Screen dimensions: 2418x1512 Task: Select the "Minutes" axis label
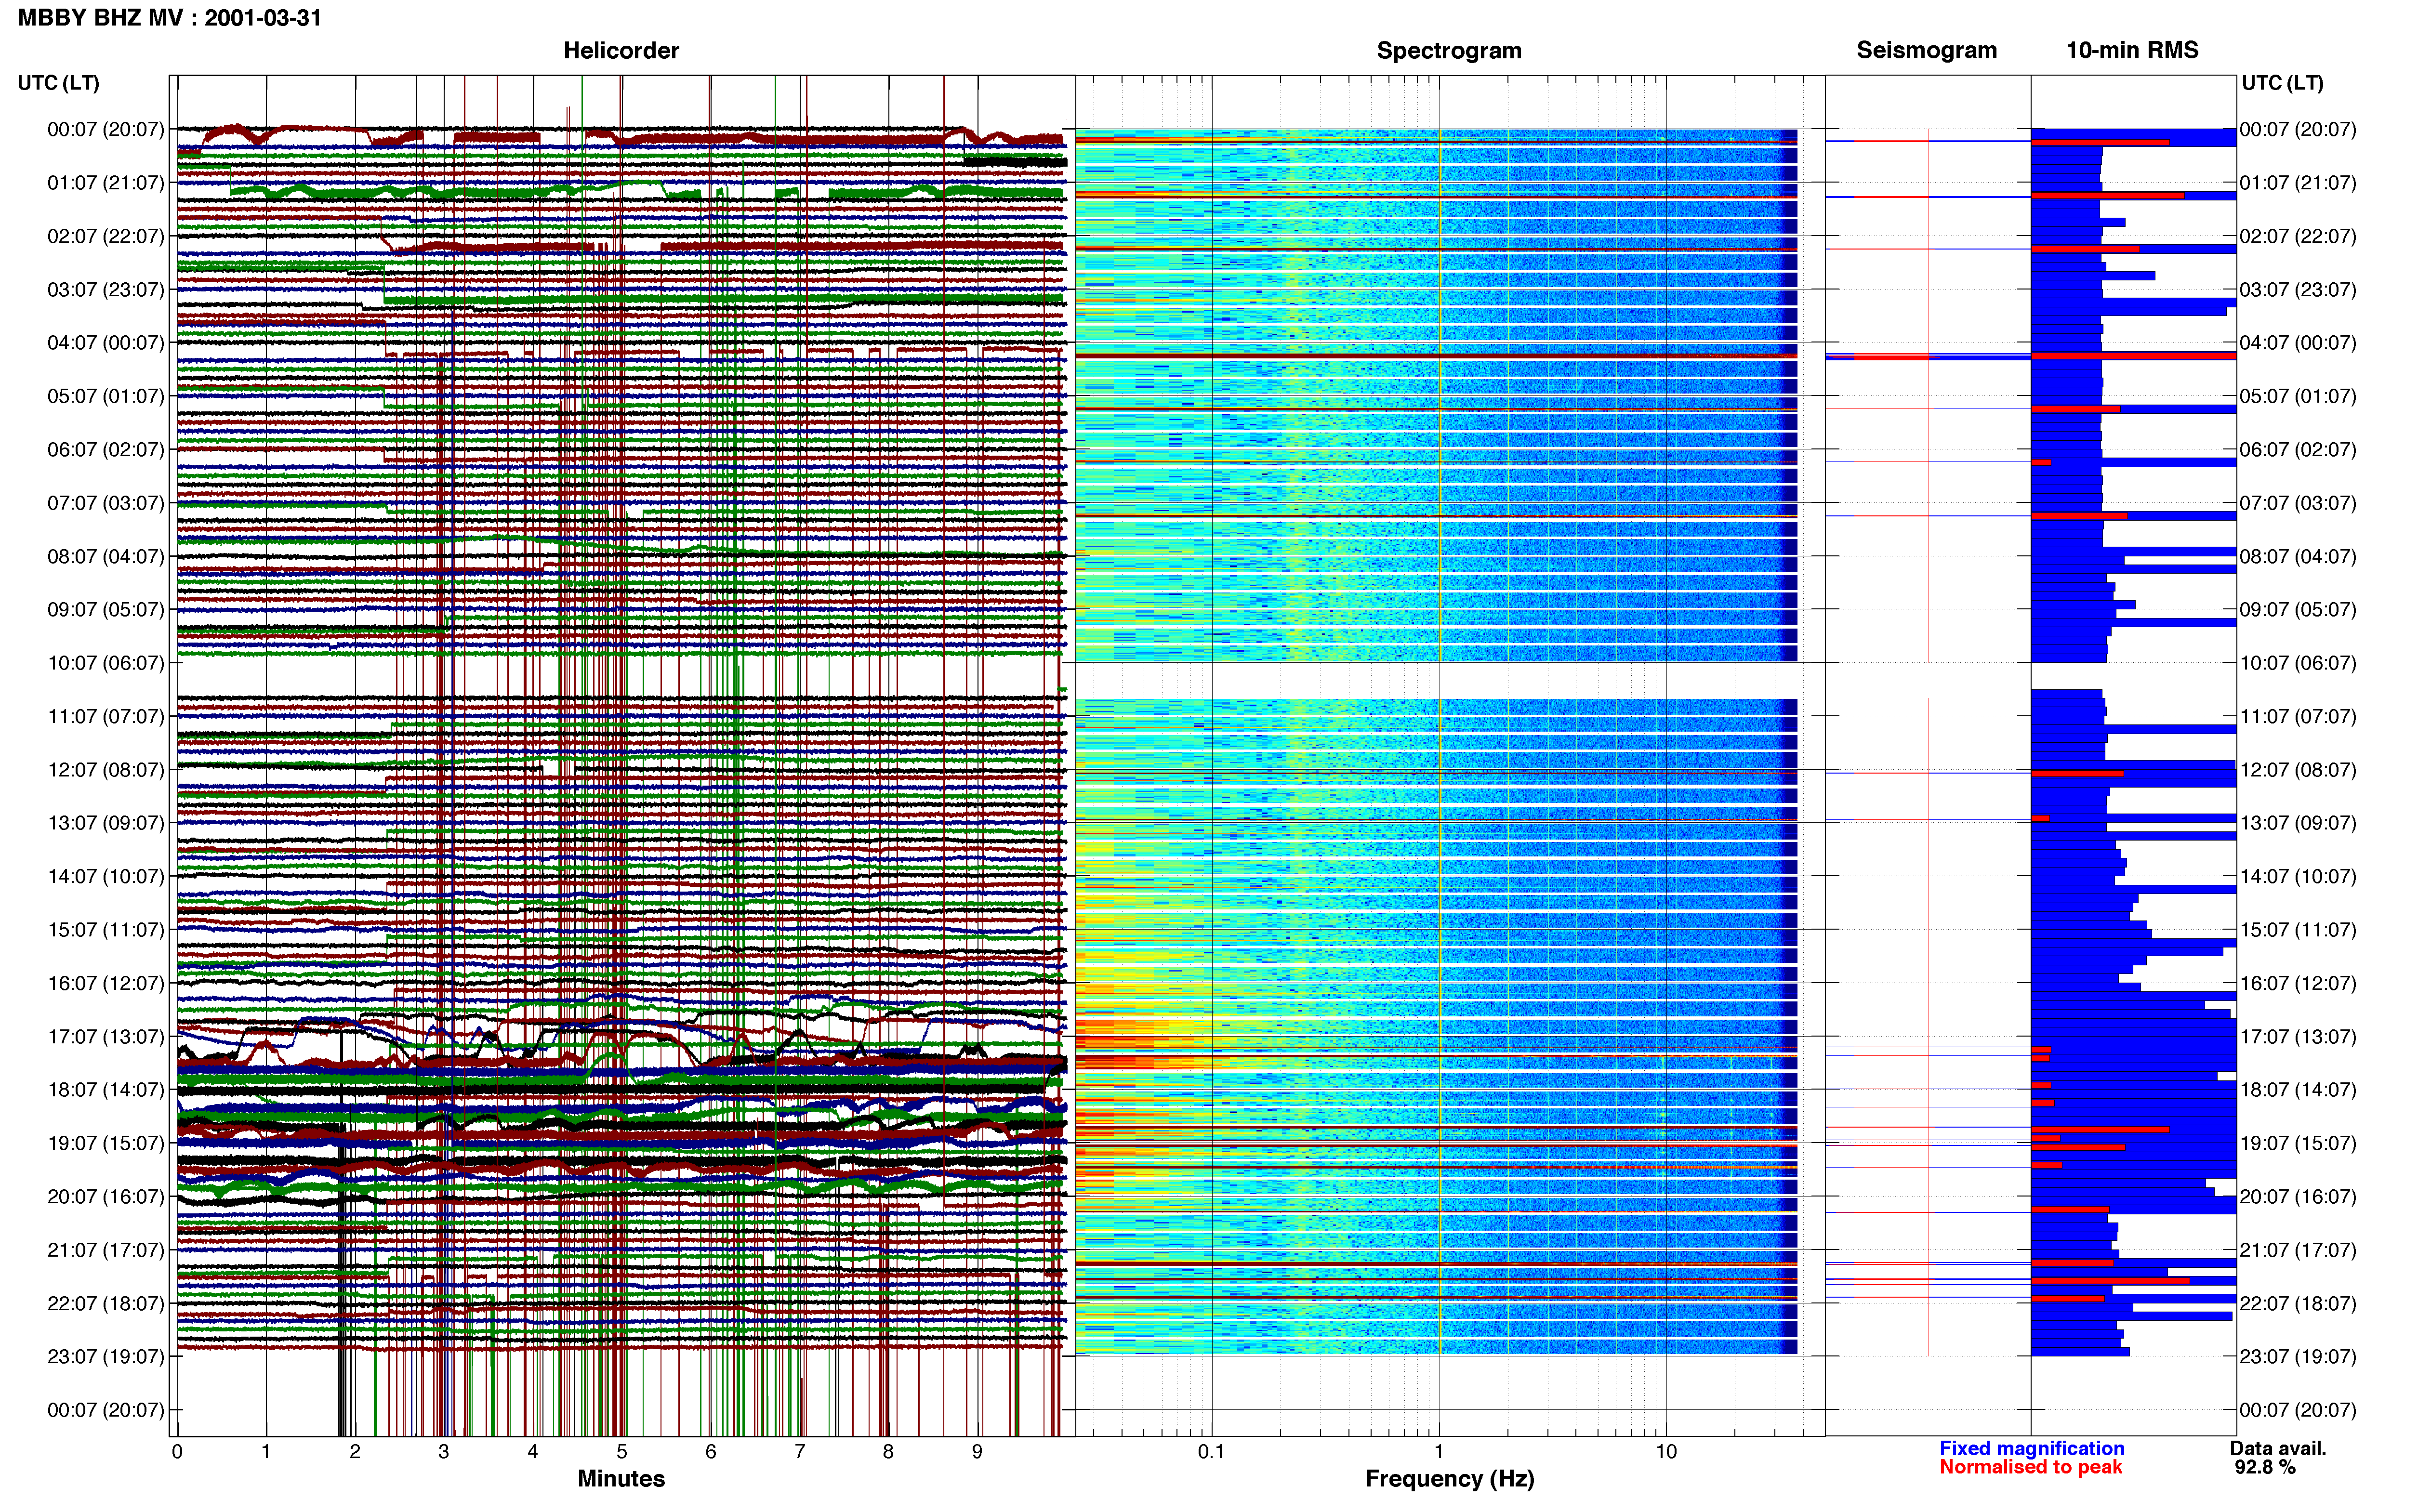621,1479
